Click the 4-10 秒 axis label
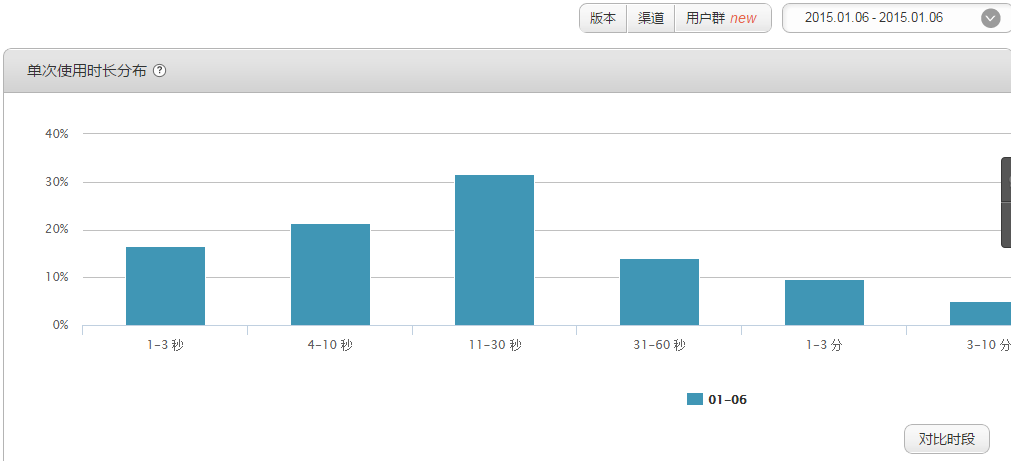Image resolution: width=1011 pixels, height=461 pixels. click(x=330, y=345)
